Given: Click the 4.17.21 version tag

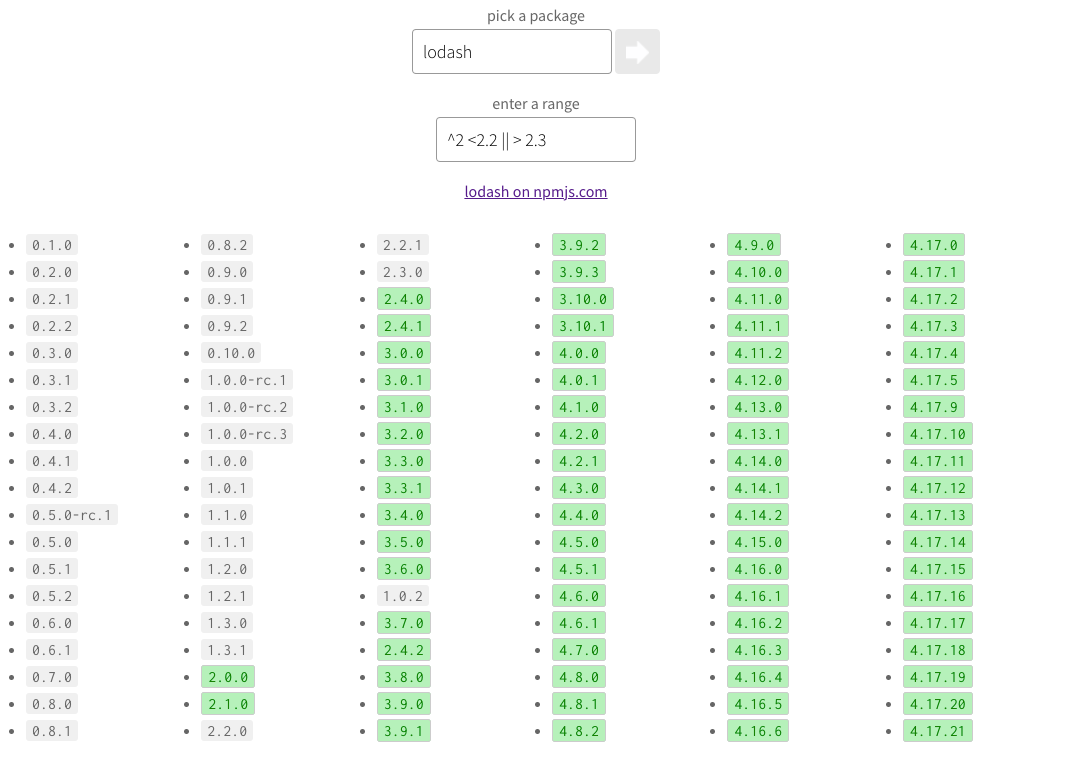Looking at the screenshot, I should coord(937,731).
